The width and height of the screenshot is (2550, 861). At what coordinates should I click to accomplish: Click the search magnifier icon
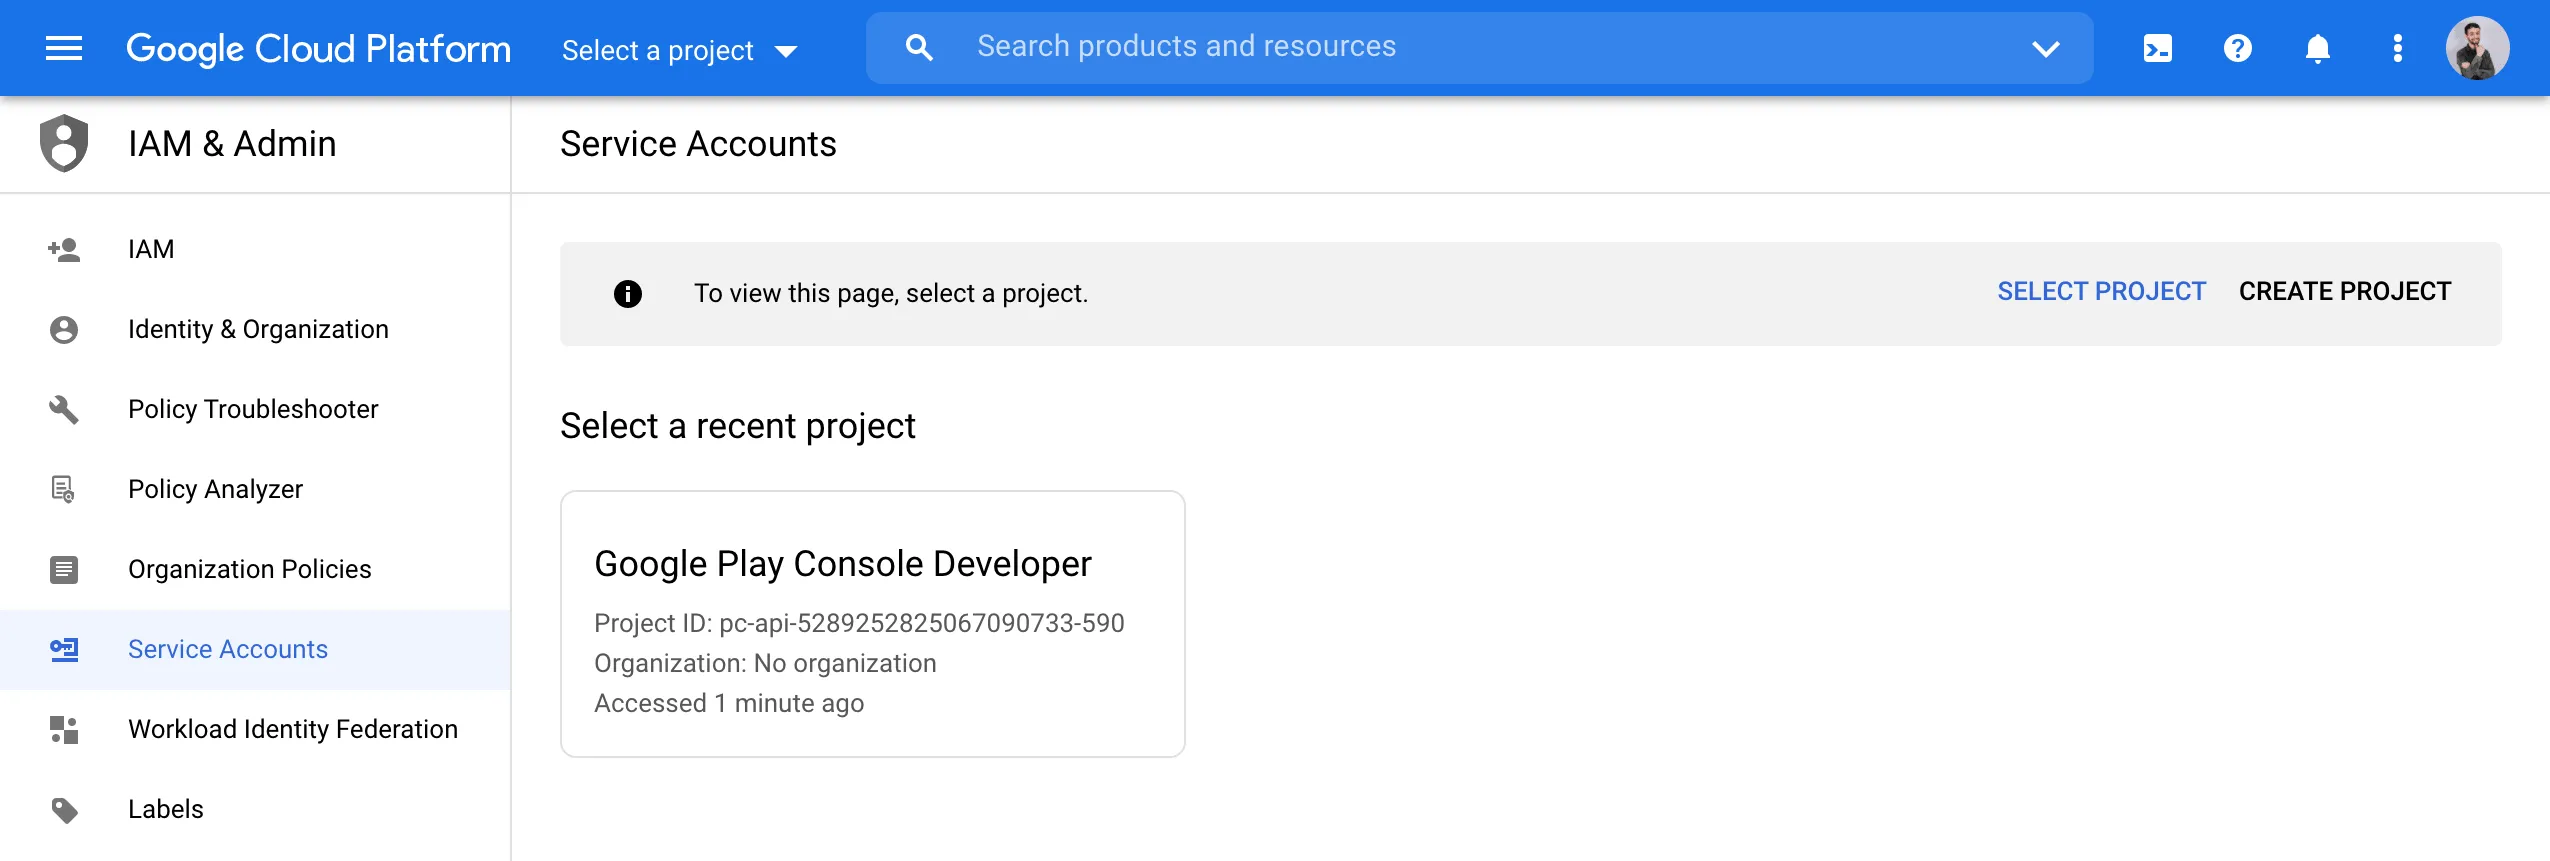[918, 48]
